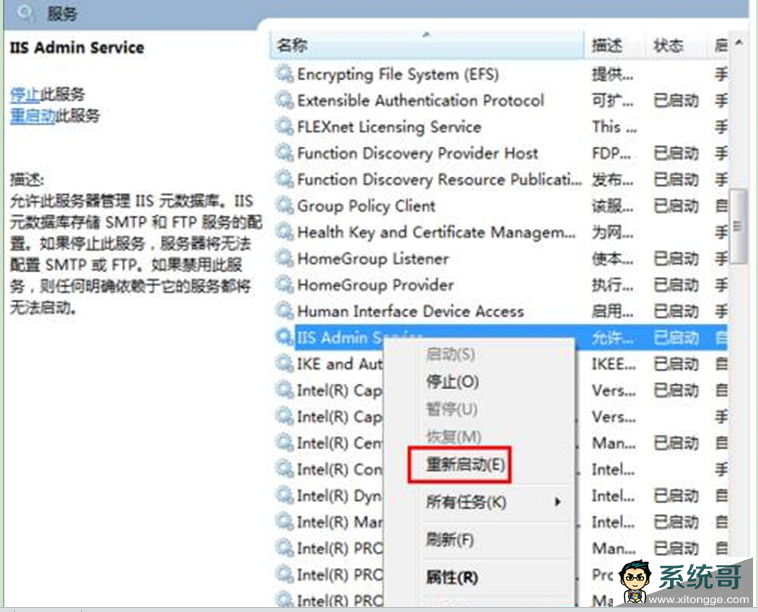Click Stop (停止) link for this service

point(25,94)
